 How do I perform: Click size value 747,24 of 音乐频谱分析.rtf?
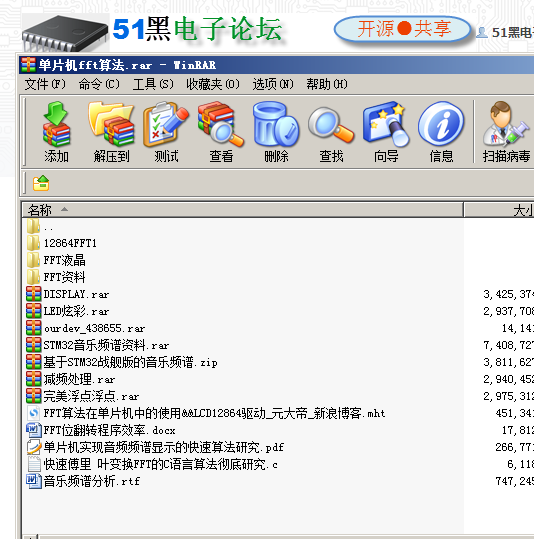point(514,481)
